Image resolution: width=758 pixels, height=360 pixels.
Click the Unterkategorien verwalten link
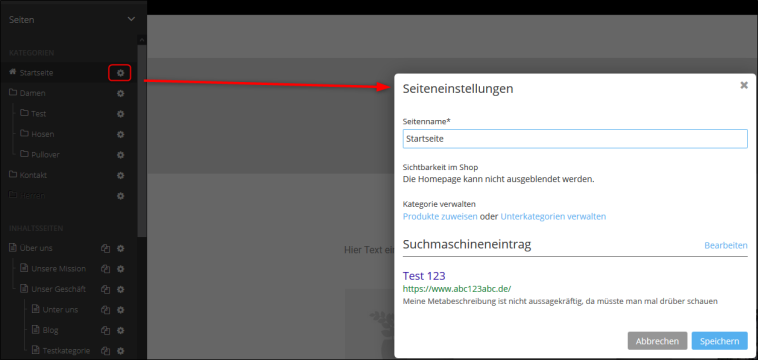click(x=553, y=216)
